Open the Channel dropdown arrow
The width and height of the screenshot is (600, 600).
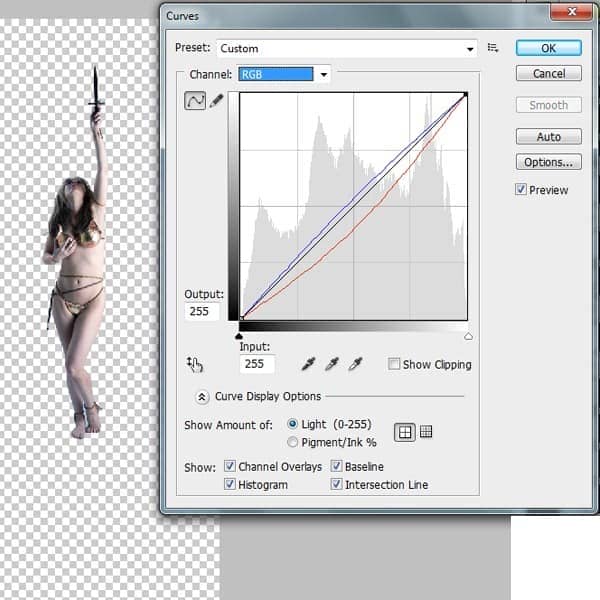[x=324, y=74]
